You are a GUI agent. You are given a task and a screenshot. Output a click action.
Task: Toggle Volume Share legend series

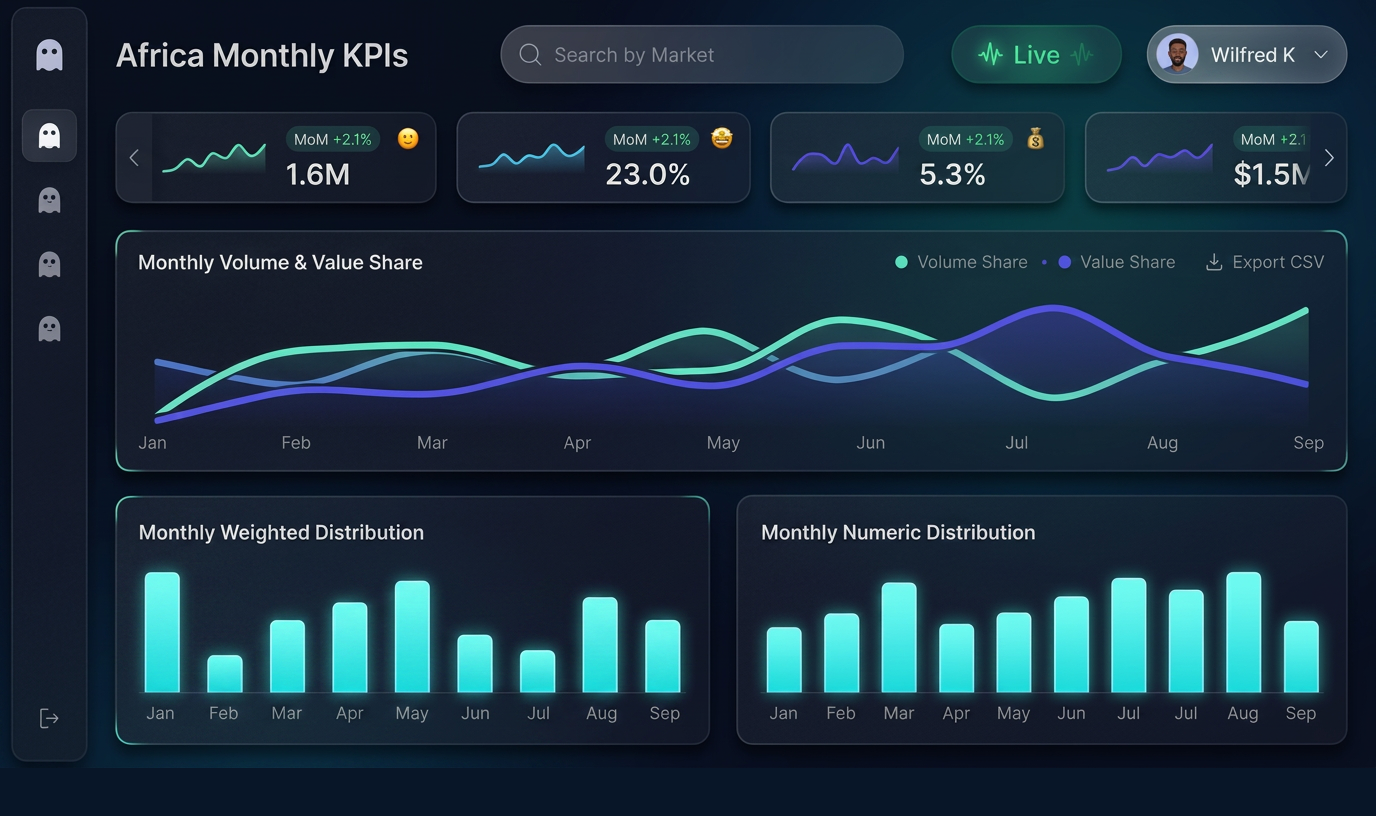coord(961,262)
